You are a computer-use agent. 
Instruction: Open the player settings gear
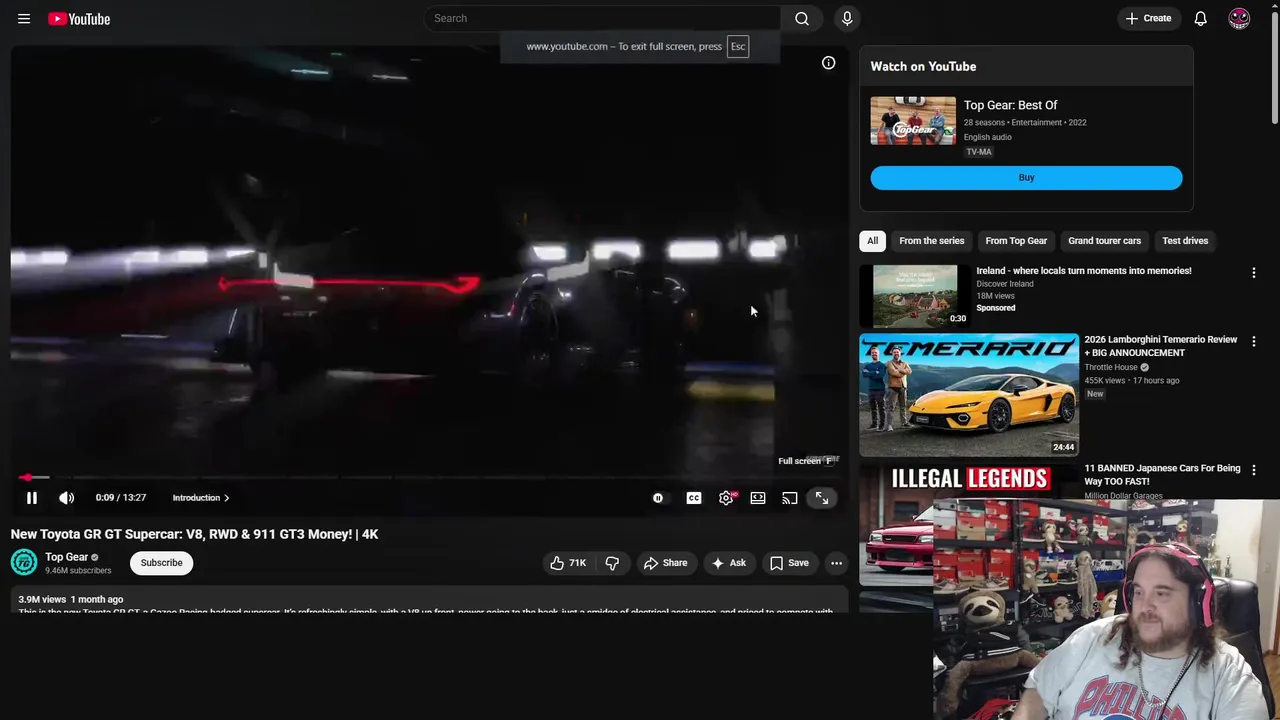pos(726,498)
